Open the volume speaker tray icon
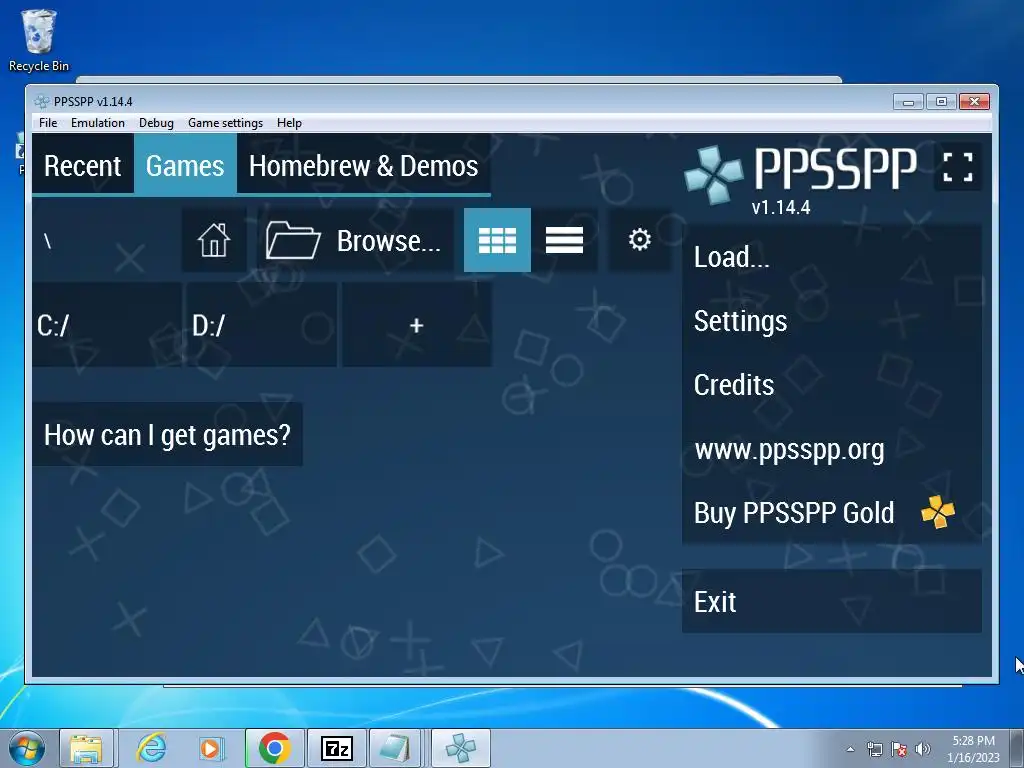 (923, 749)
